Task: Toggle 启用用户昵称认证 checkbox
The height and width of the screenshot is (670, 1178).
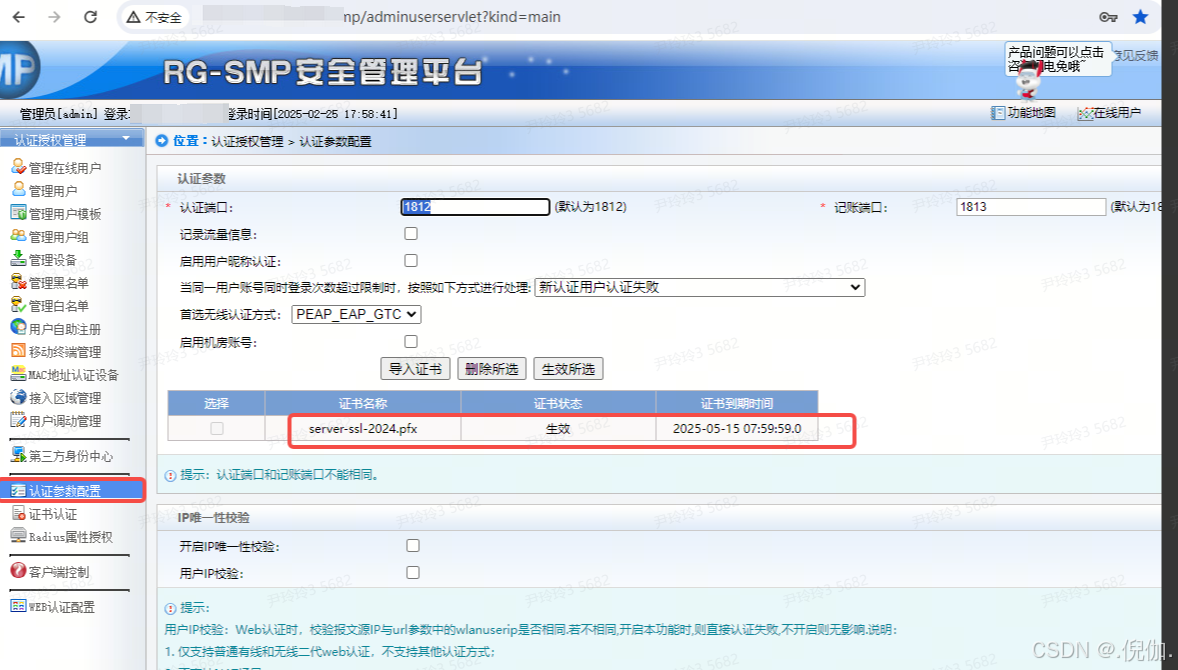Action: [411, 261]
